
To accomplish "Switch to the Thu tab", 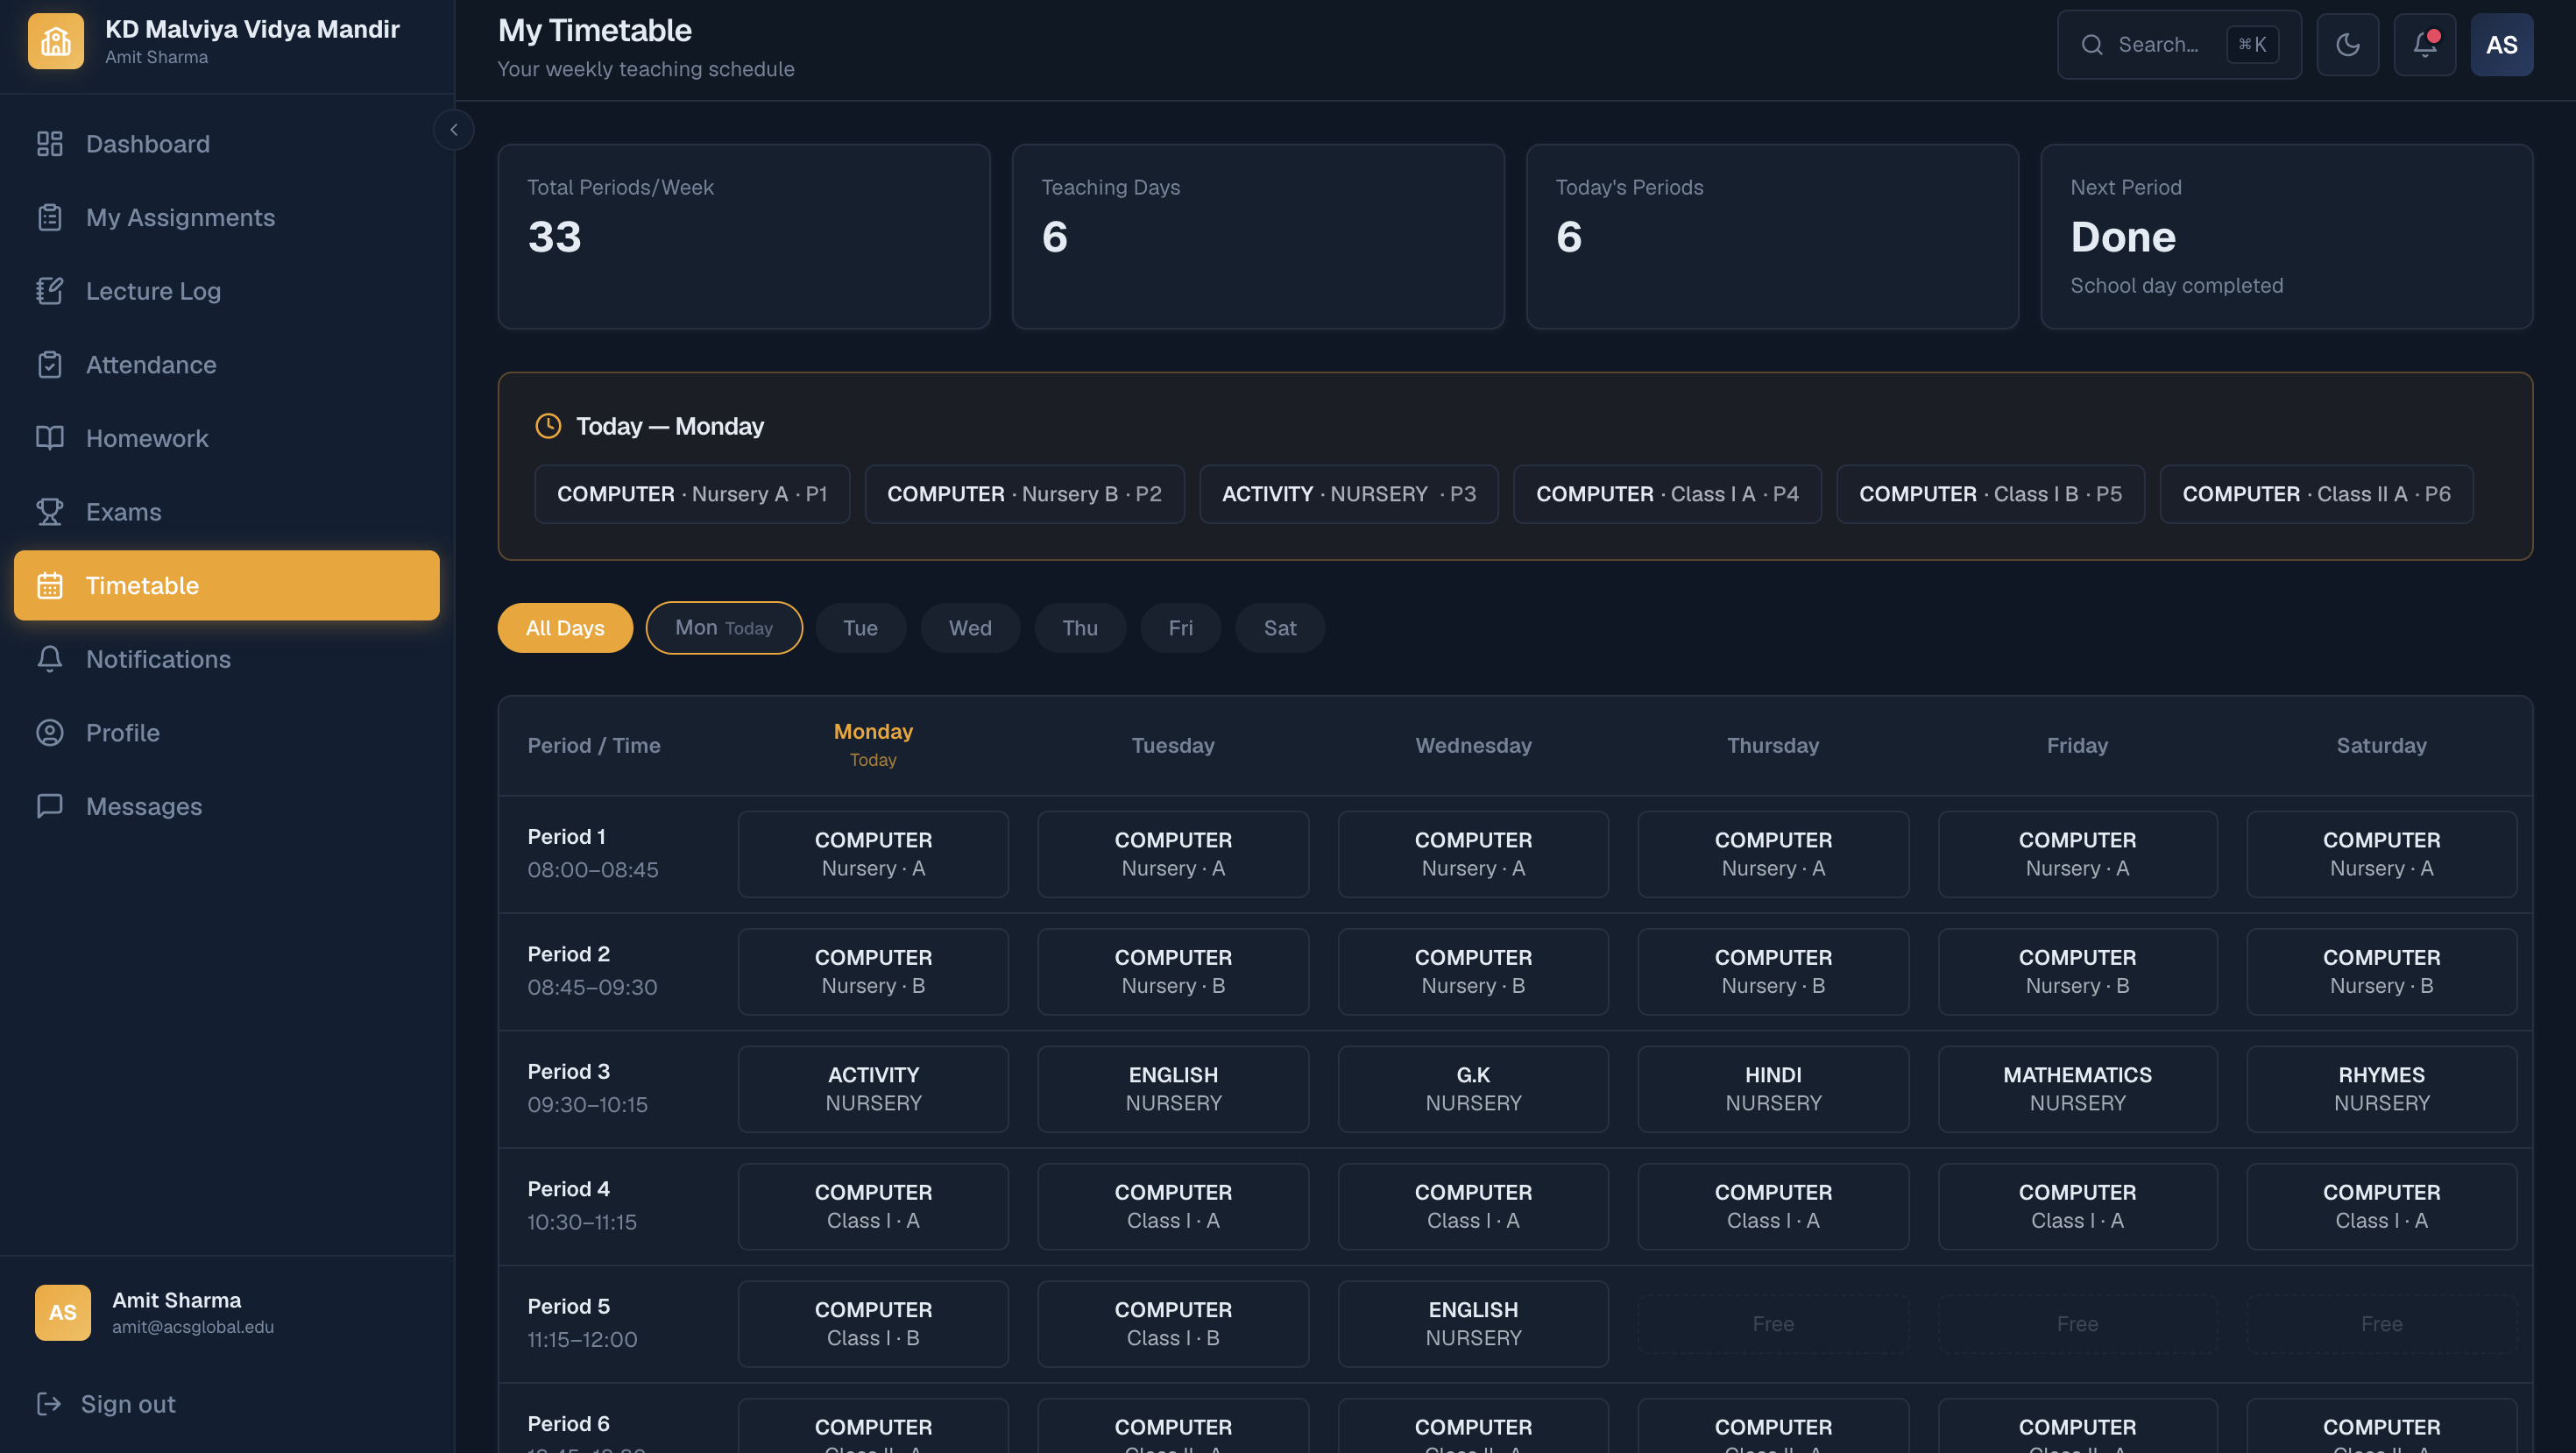I will pos(1080,628).
